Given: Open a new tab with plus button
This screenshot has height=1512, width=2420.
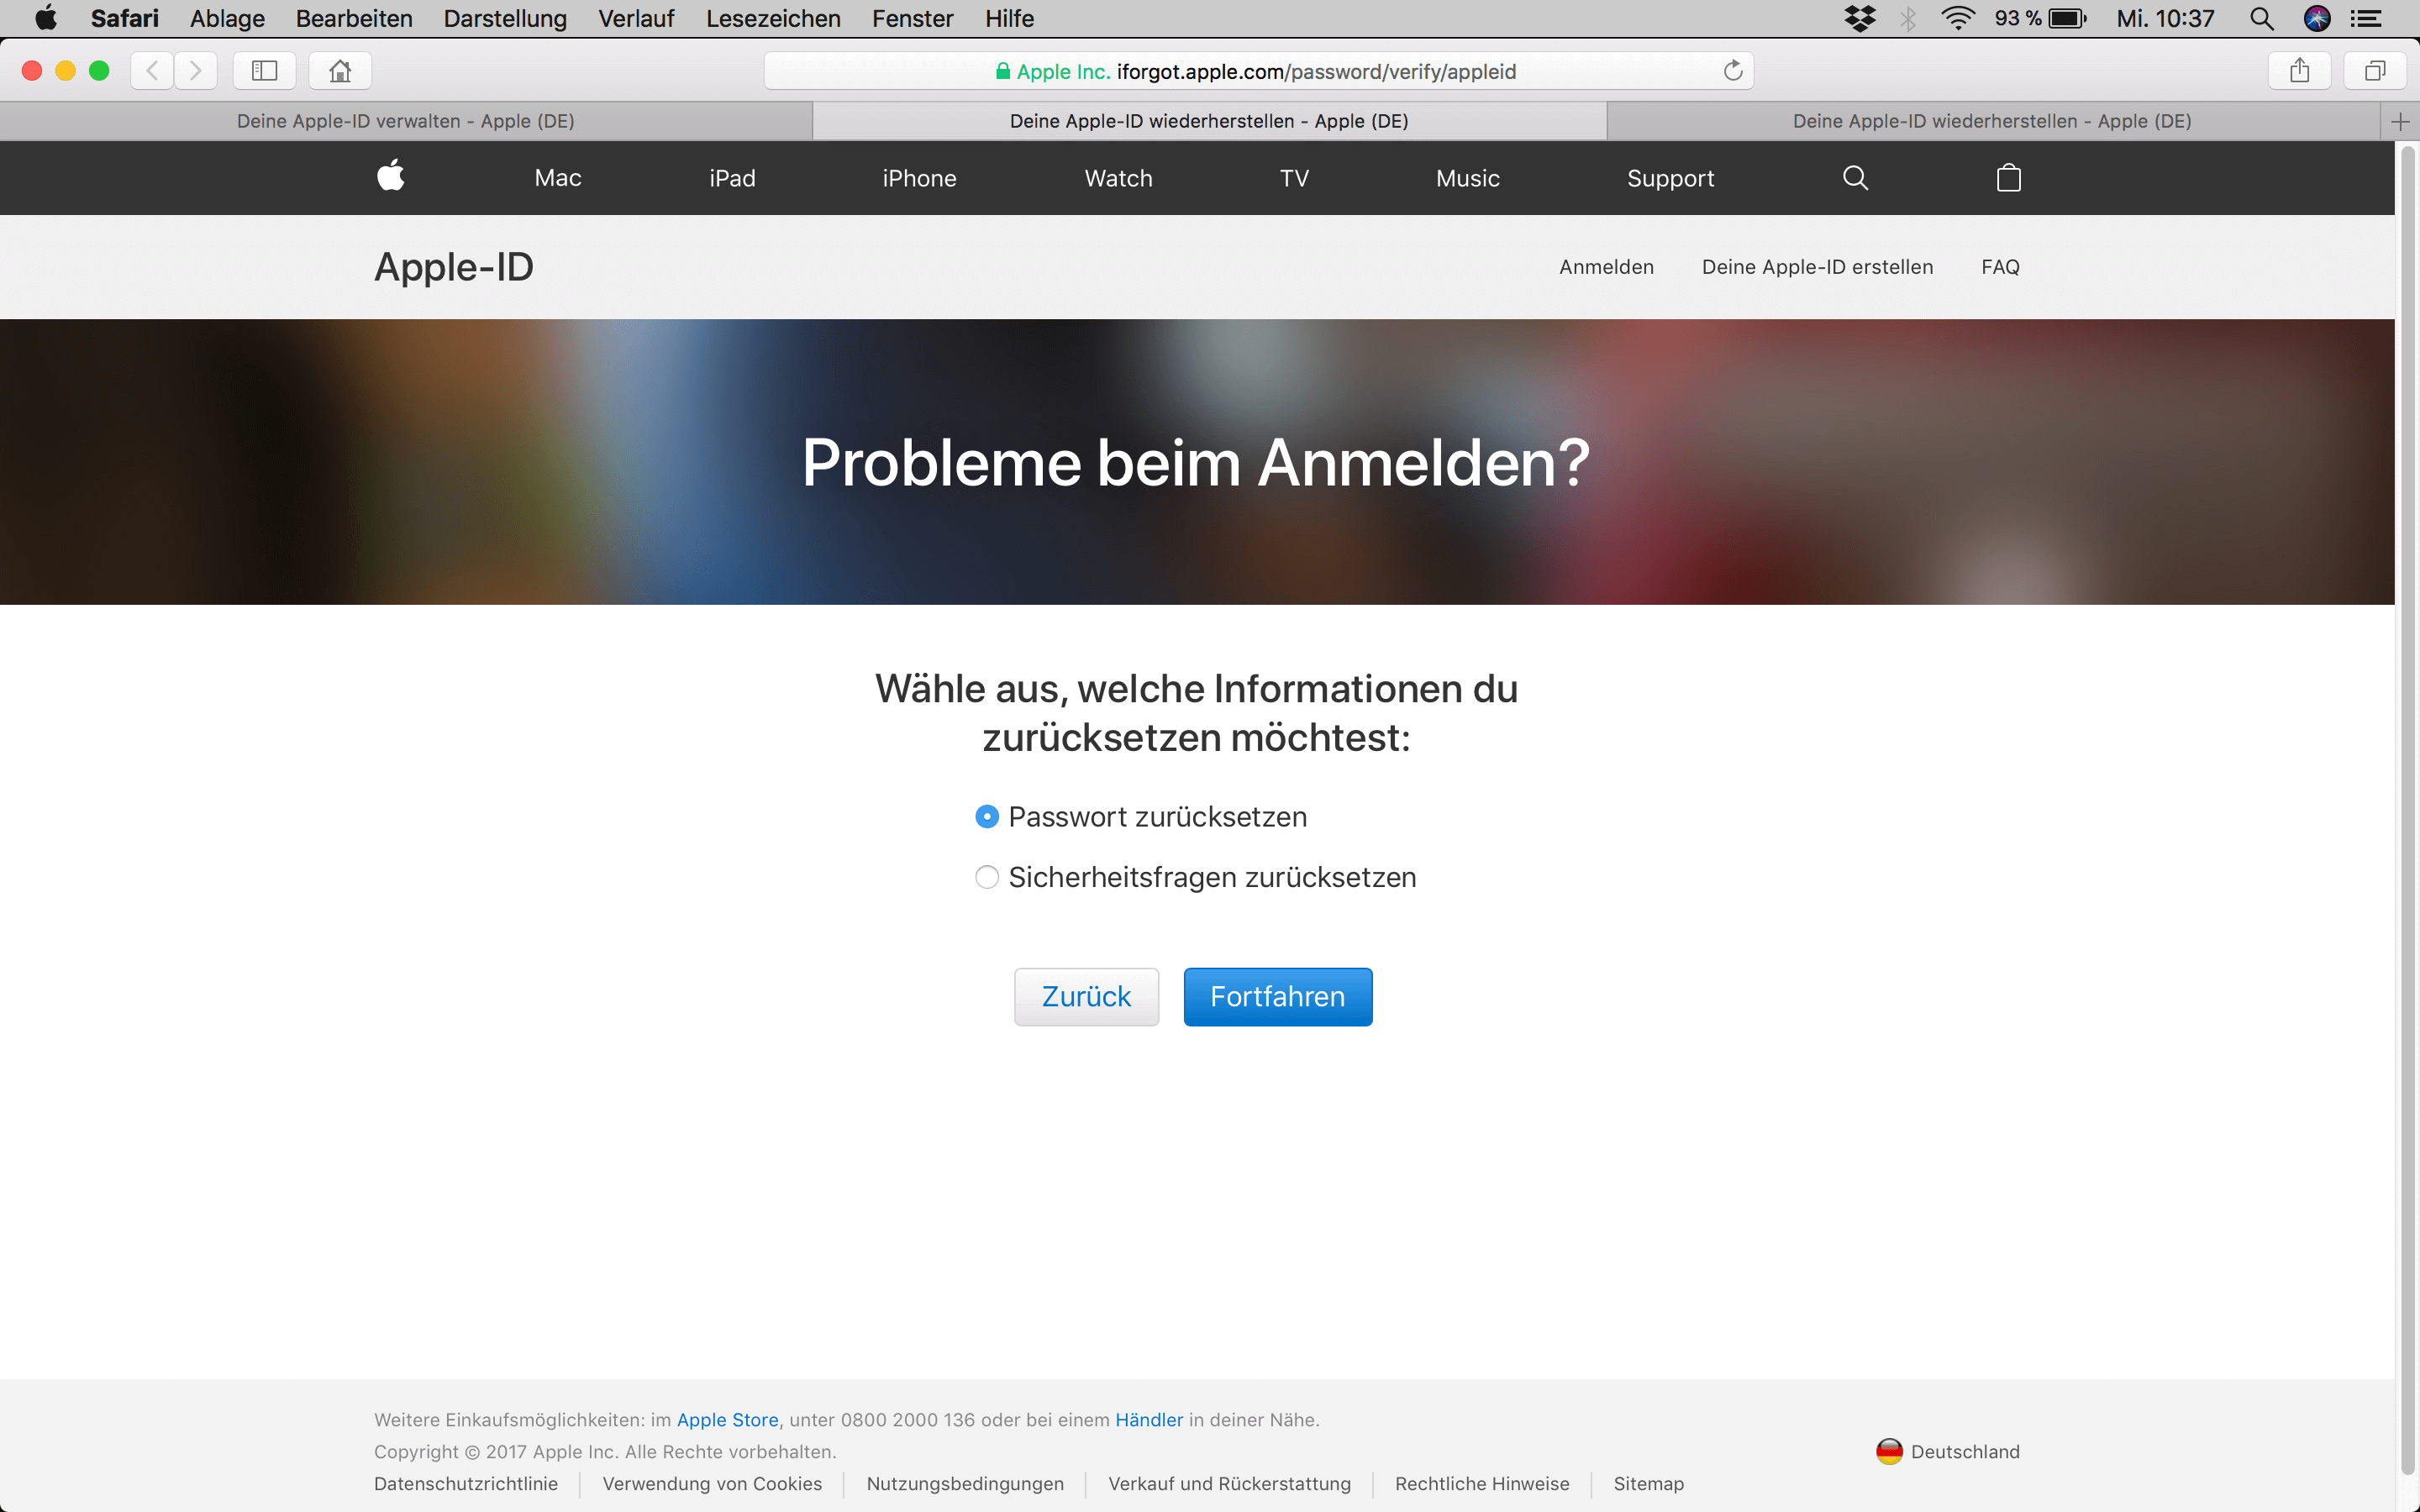Looking at the screenshot, I should click(2400, 122).
